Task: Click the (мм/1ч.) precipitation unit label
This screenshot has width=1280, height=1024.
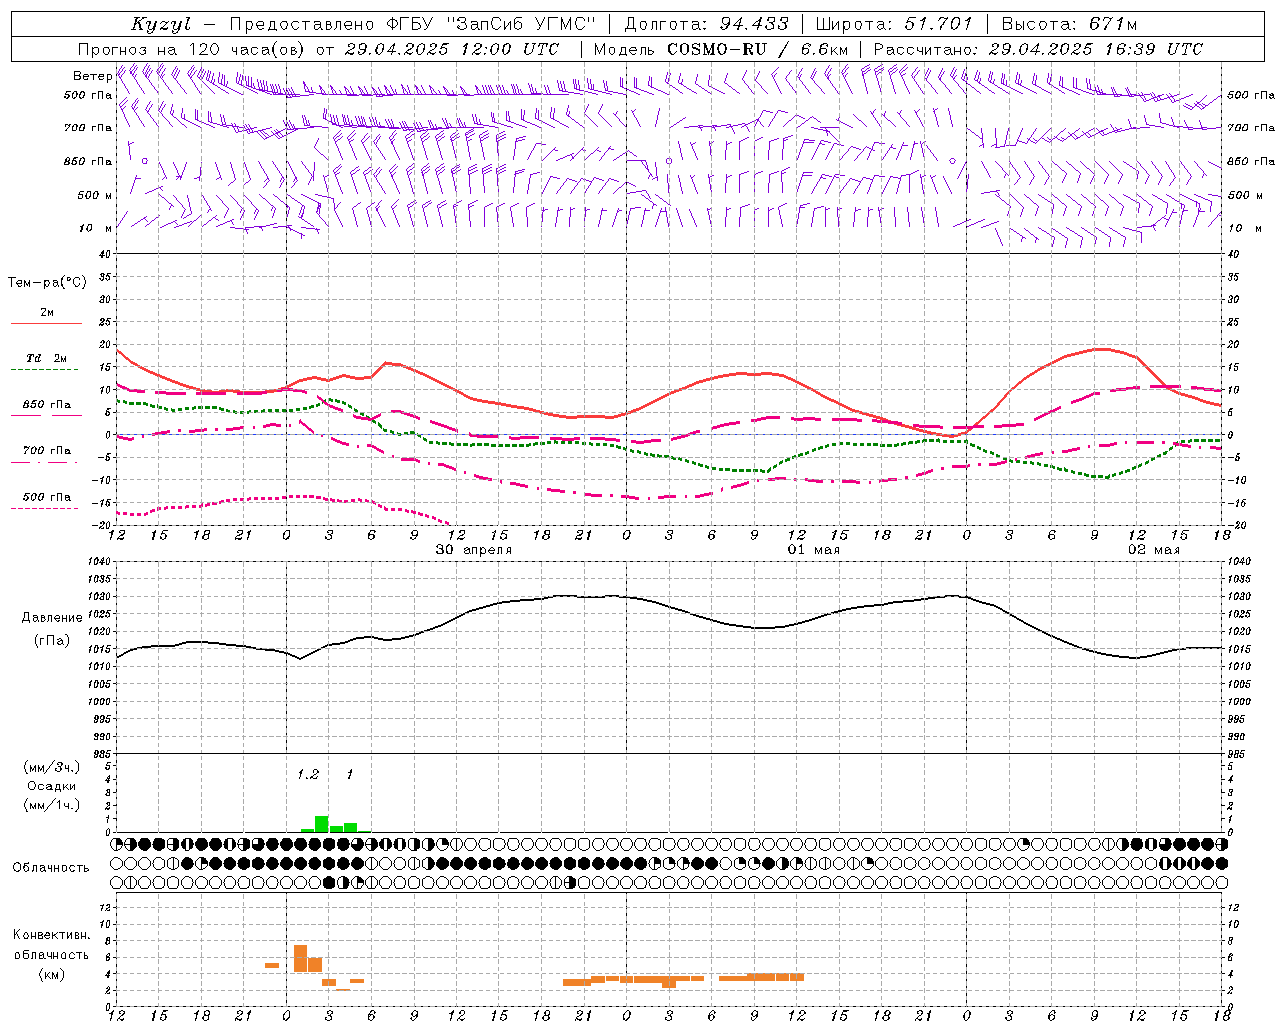Action: click(51, 805)
